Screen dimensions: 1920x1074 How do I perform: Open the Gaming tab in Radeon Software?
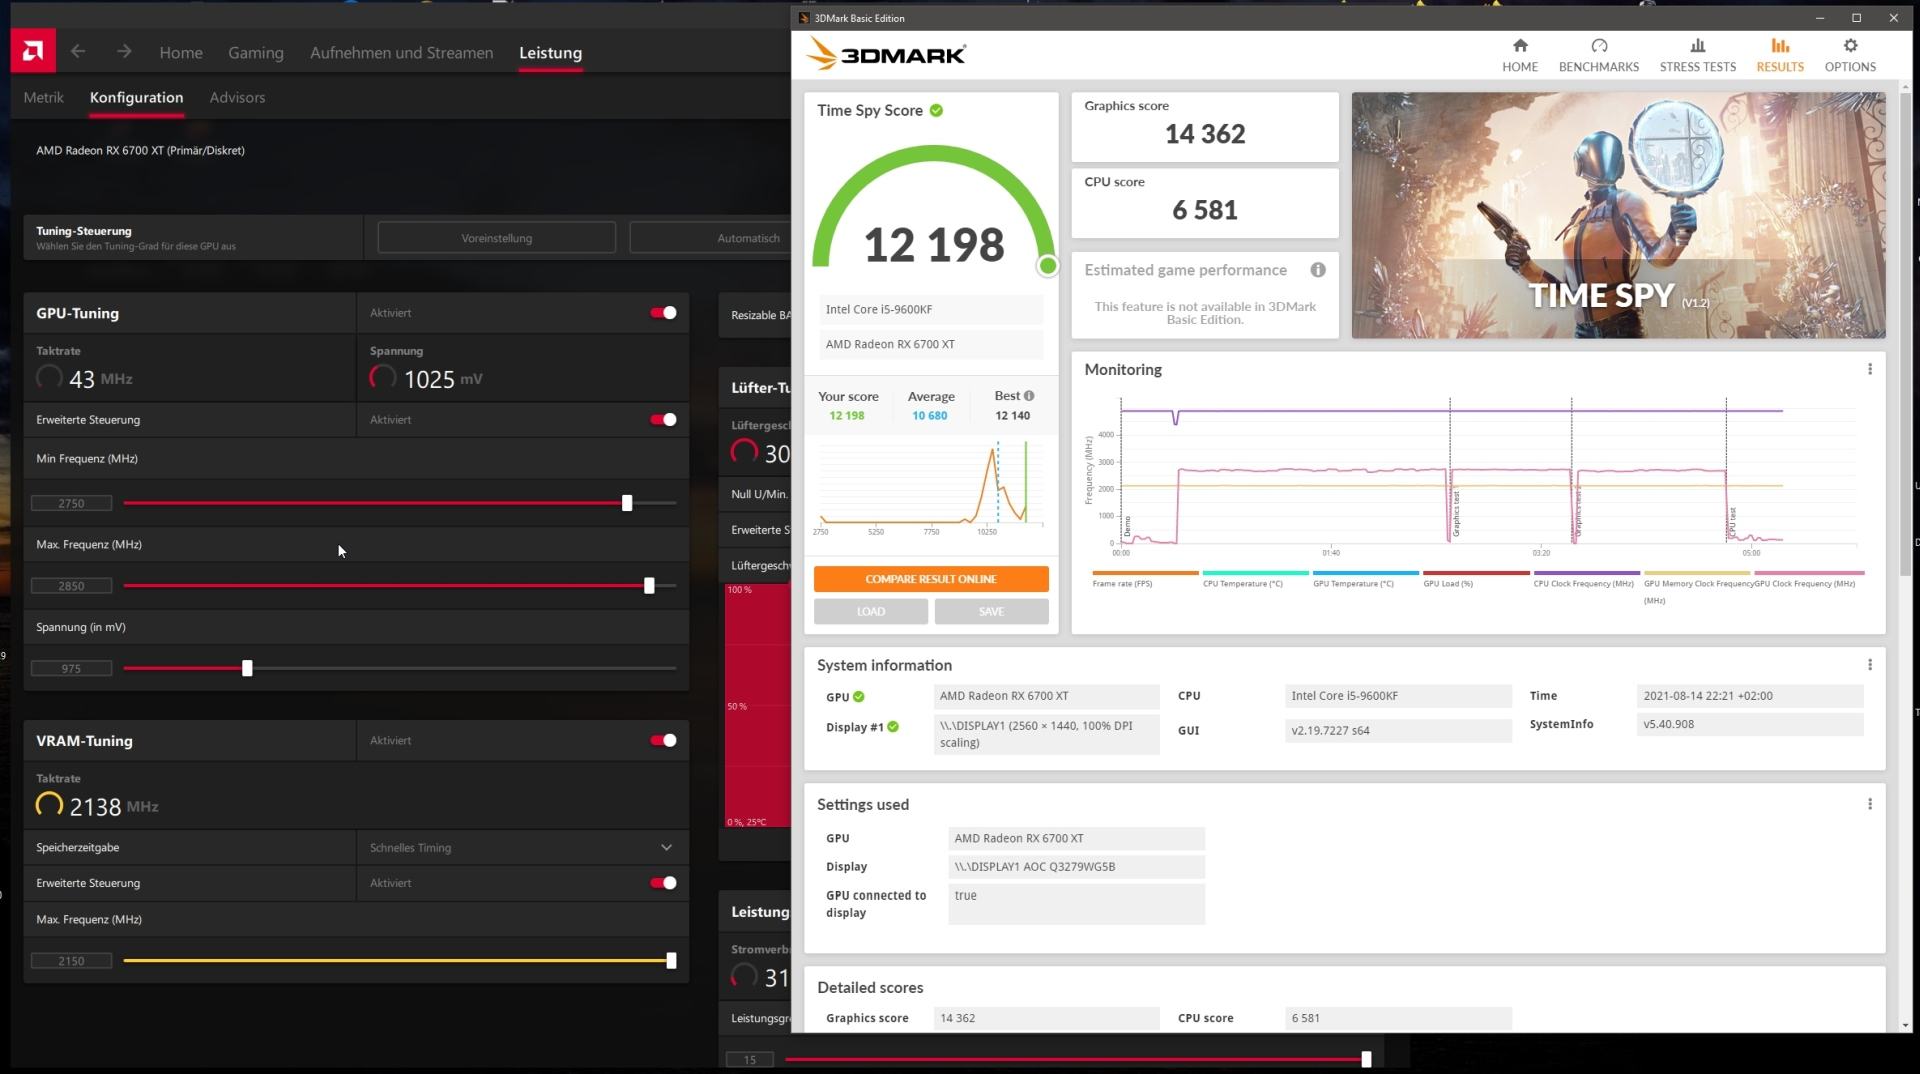pyautogui.click(x=256, y=53)
